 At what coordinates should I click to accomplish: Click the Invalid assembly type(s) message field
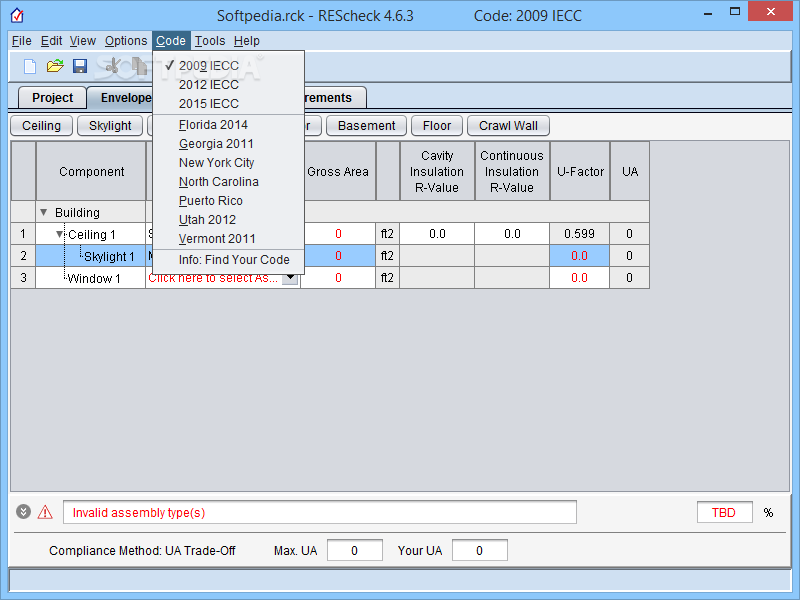click(320, 512)
